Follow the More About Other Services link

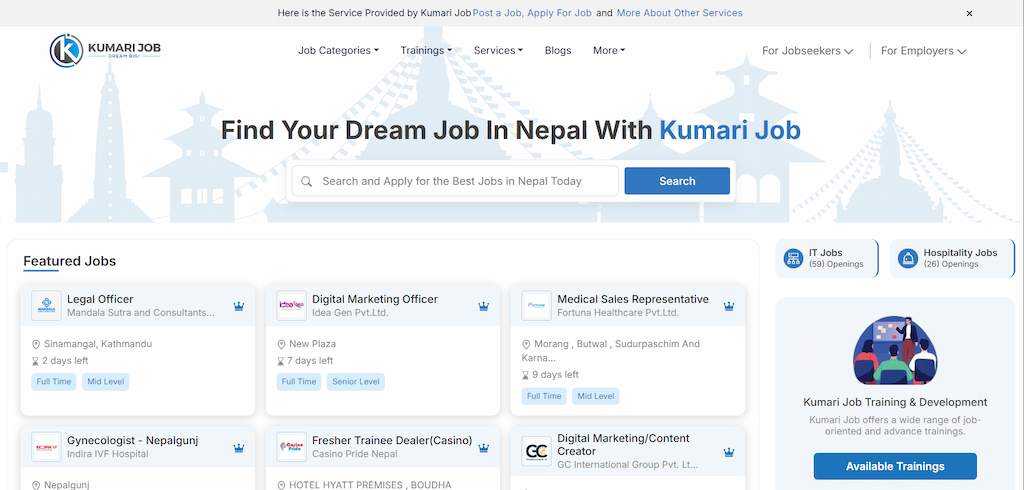pyautogui.click(x=679, y=13)
